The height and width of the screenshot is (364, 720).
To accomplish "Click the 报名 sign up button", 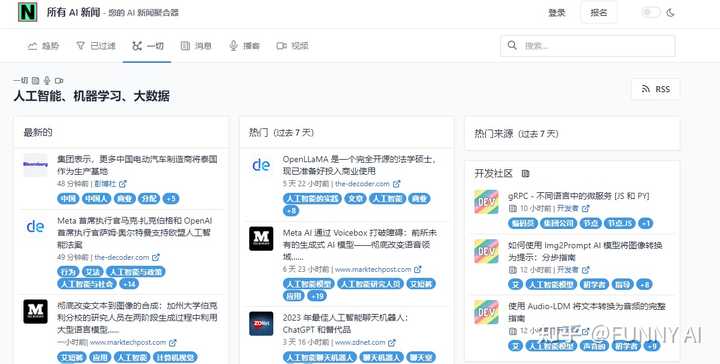I will [x=599, y=13].
